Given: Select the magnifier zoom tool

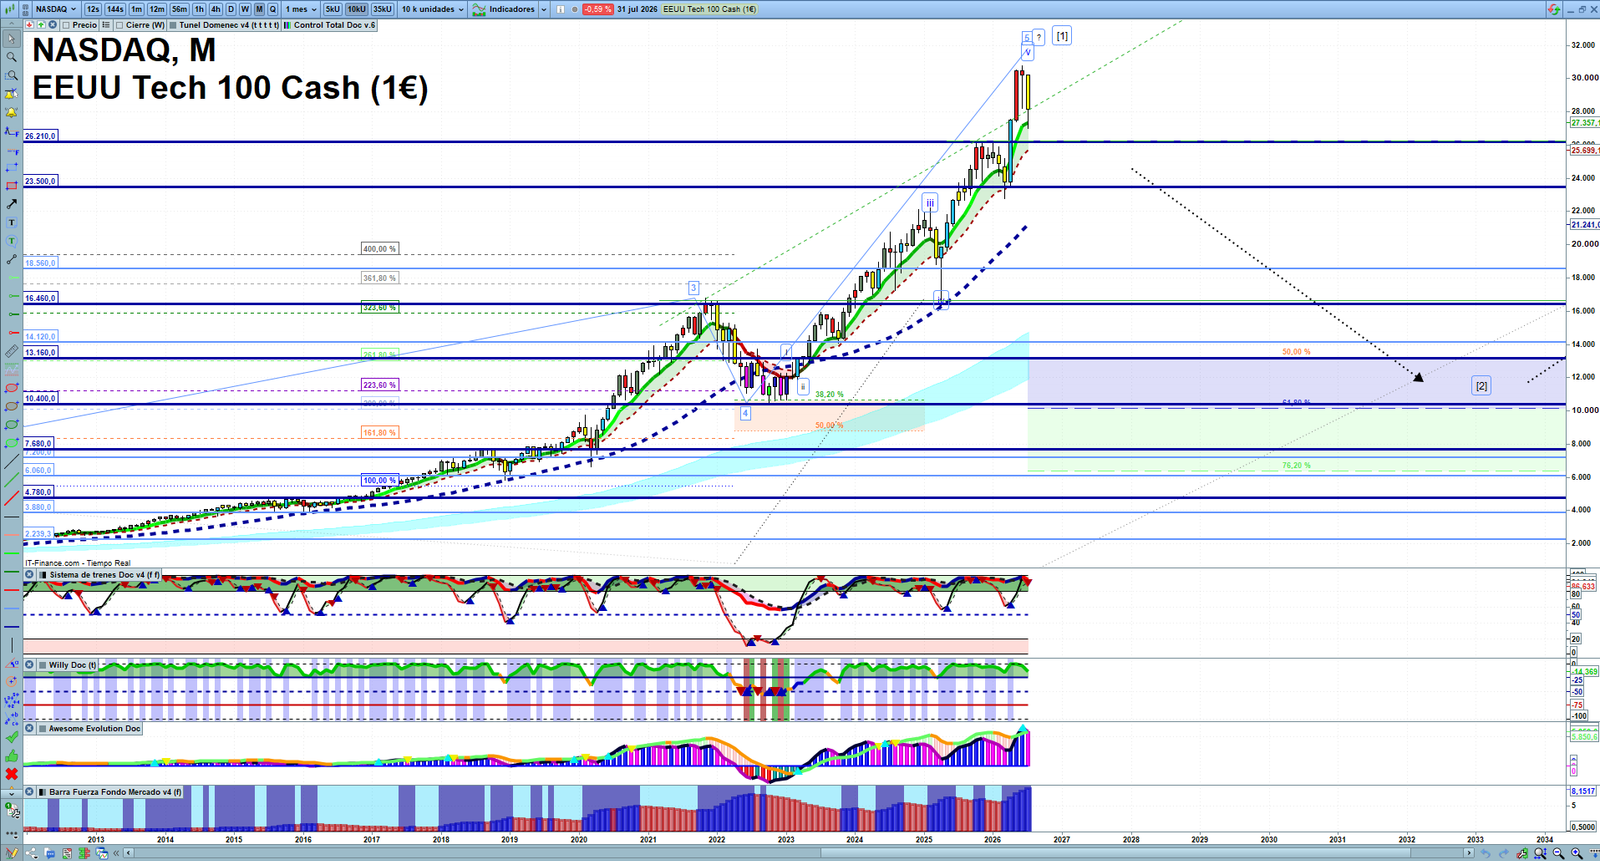Looking at the screenshot, I should 12,57.
